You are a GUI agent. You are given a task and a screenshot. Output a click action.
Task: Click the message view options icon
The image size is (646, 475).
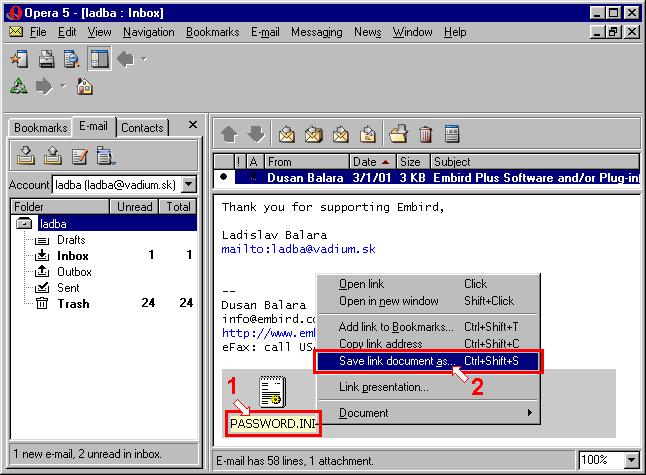coord(452,134)
